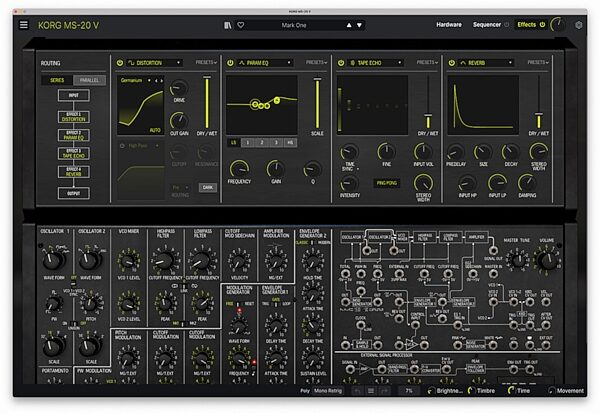The image size is (600, 414).
Task: Click Tape Echo Input Vol knob
Action: [423, 152]
